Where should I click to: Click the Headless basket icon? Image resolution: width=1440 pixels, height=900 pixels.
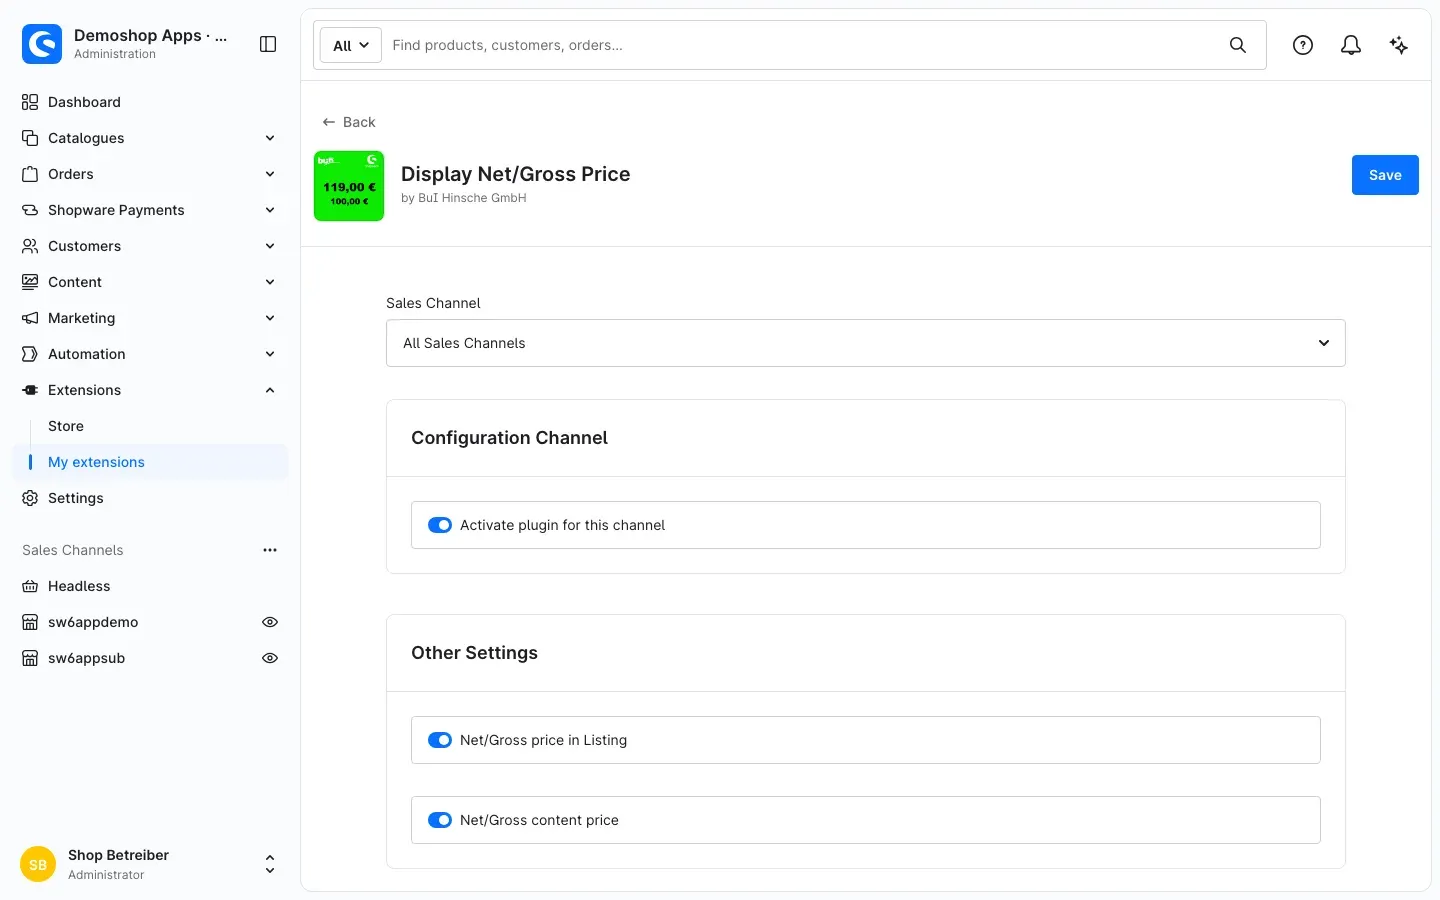click(x=30, y=586)
